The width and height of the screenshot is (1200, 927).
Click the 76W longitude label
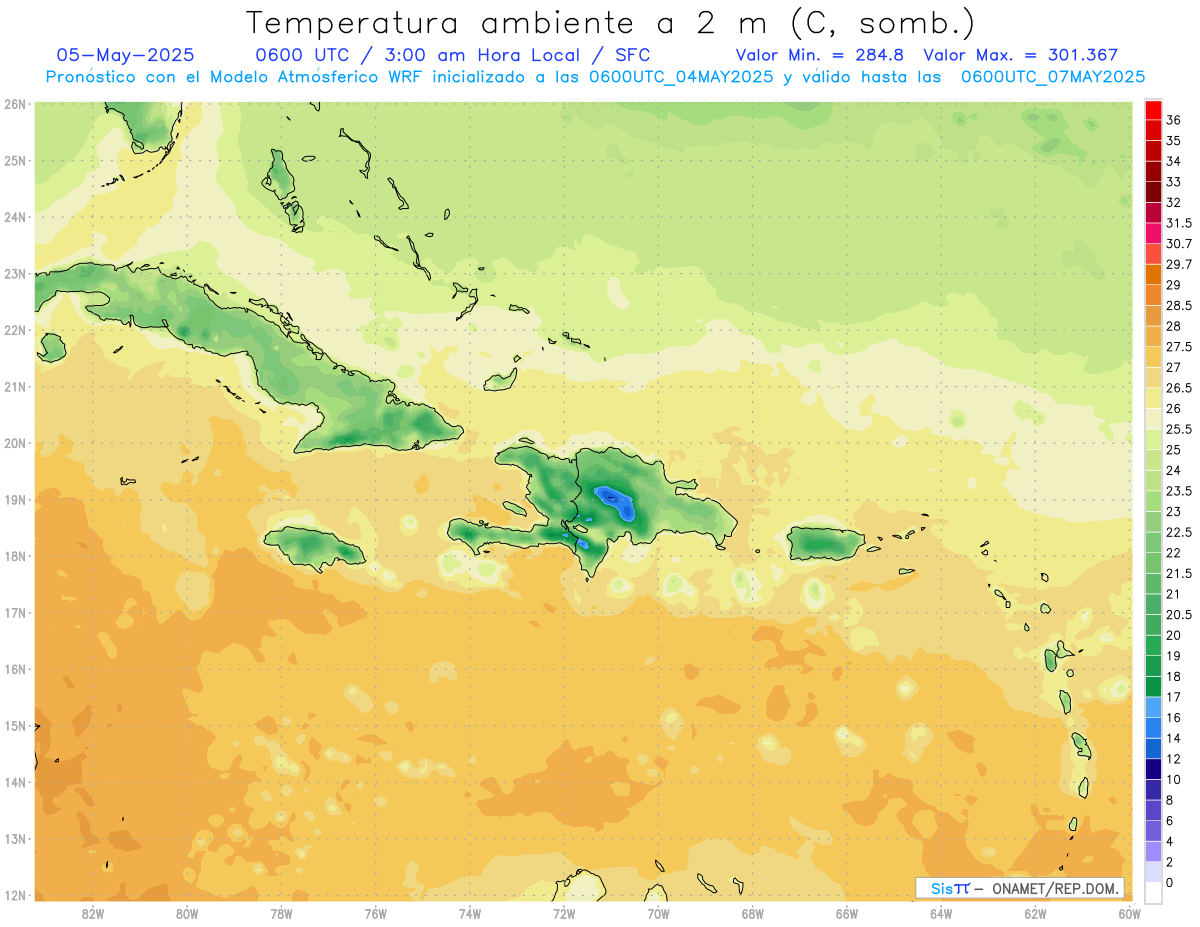[x=375, y=914]
